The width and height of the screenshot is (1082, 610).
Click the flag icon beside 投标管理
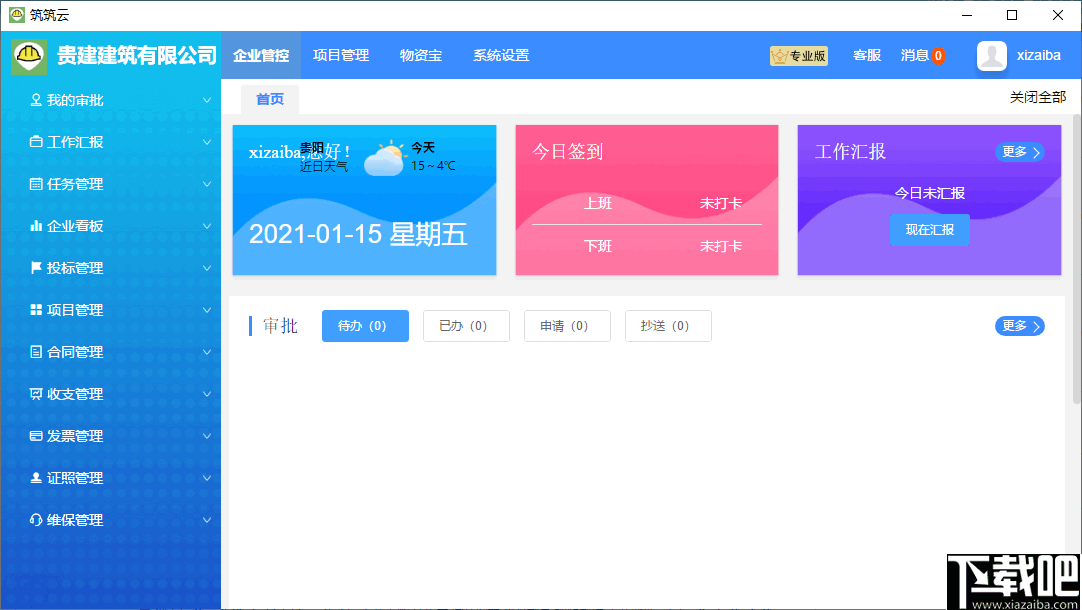point(36,268)
